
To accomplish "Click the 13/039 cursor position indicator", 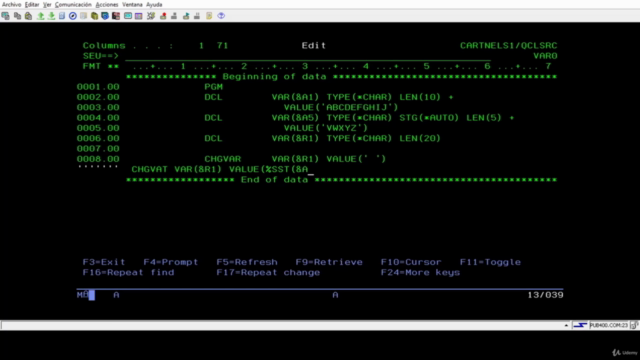I will [545, 295].
